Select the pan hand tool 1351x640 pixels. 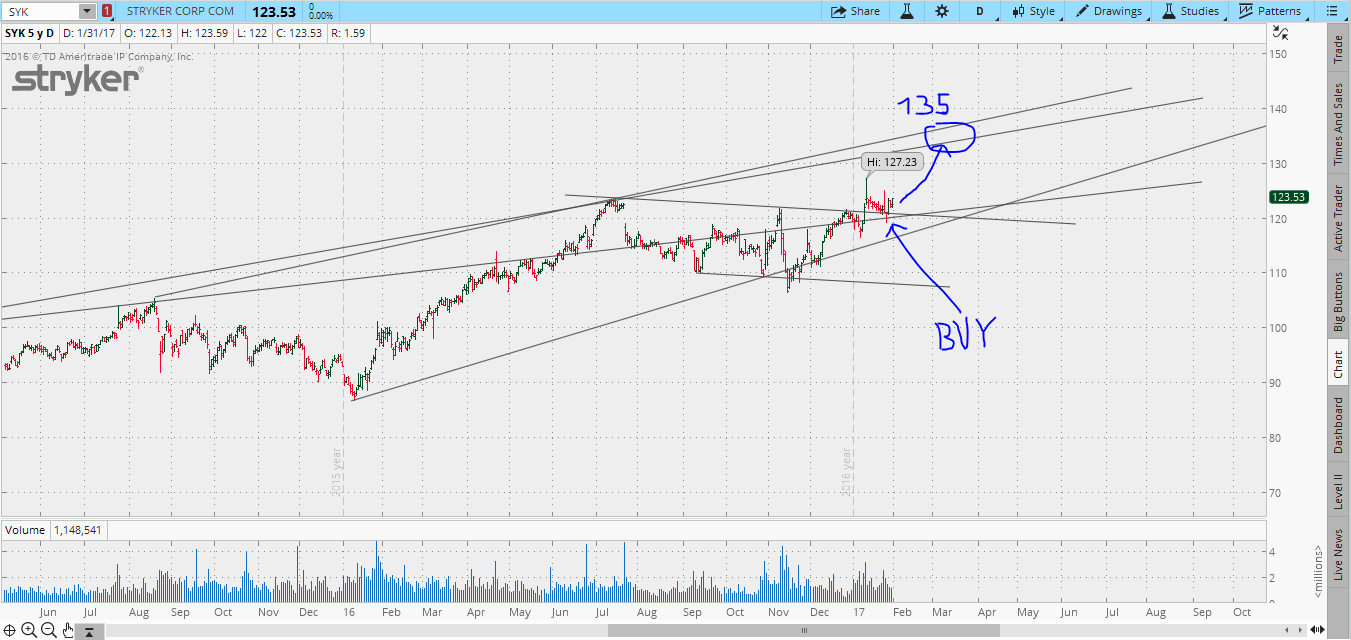(67, 630)
